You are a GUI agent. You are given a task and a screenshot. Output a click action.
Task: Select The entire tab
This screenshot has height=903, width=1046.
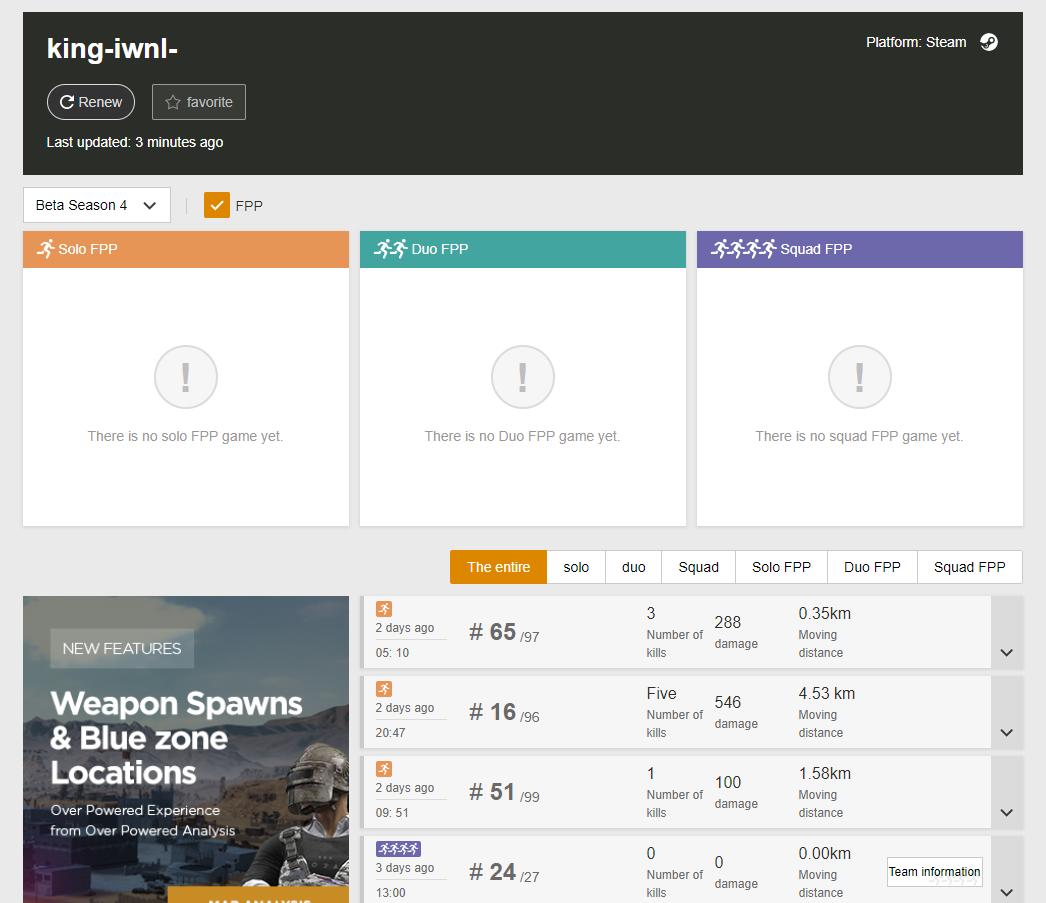tap(498, 567)
